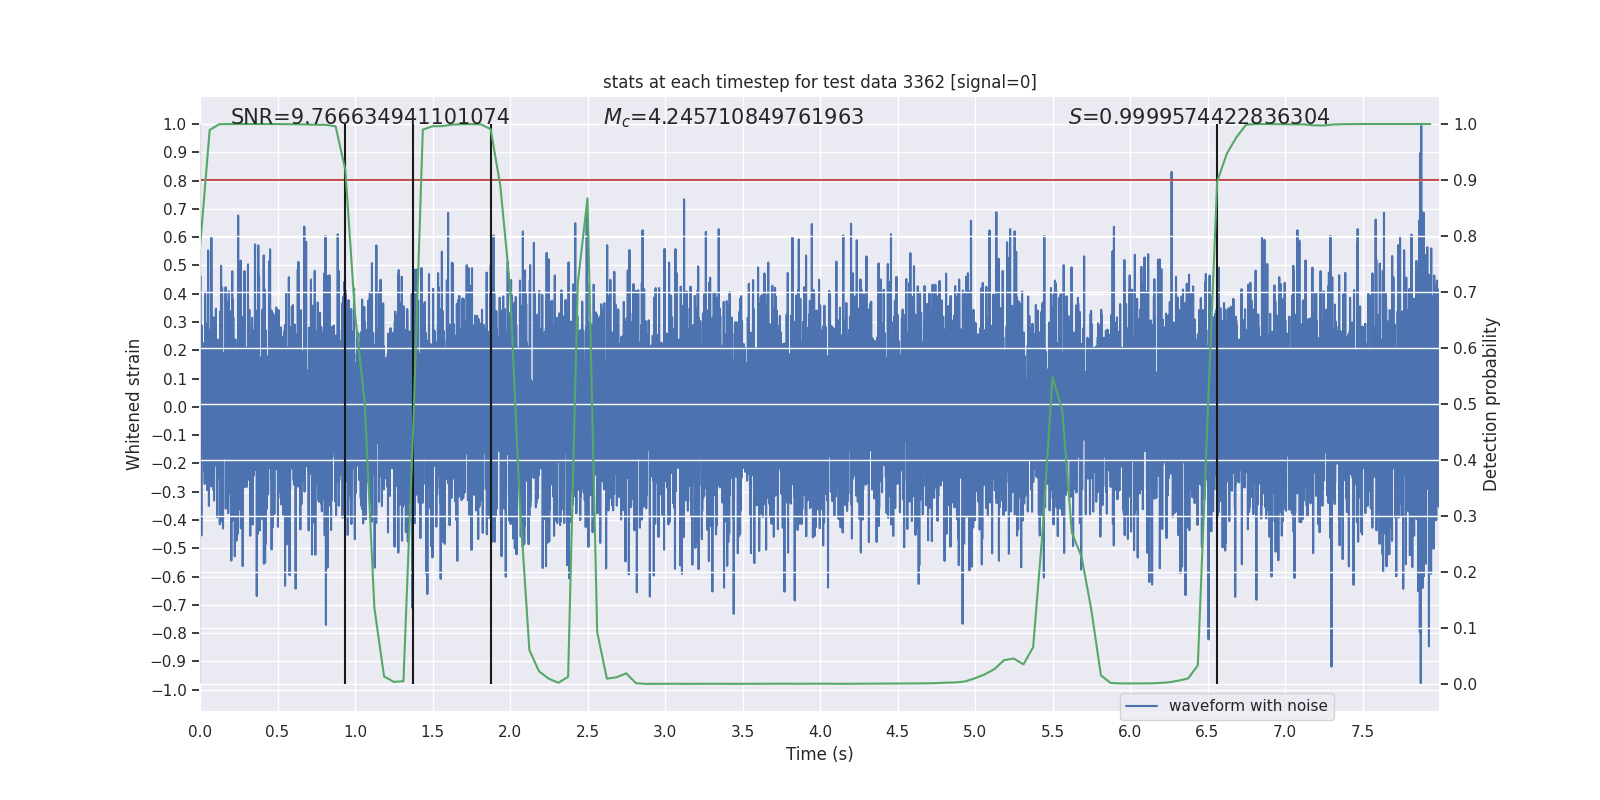1600x800 pixels.
Task: Click the red threshold line
Action: [819, 180]
